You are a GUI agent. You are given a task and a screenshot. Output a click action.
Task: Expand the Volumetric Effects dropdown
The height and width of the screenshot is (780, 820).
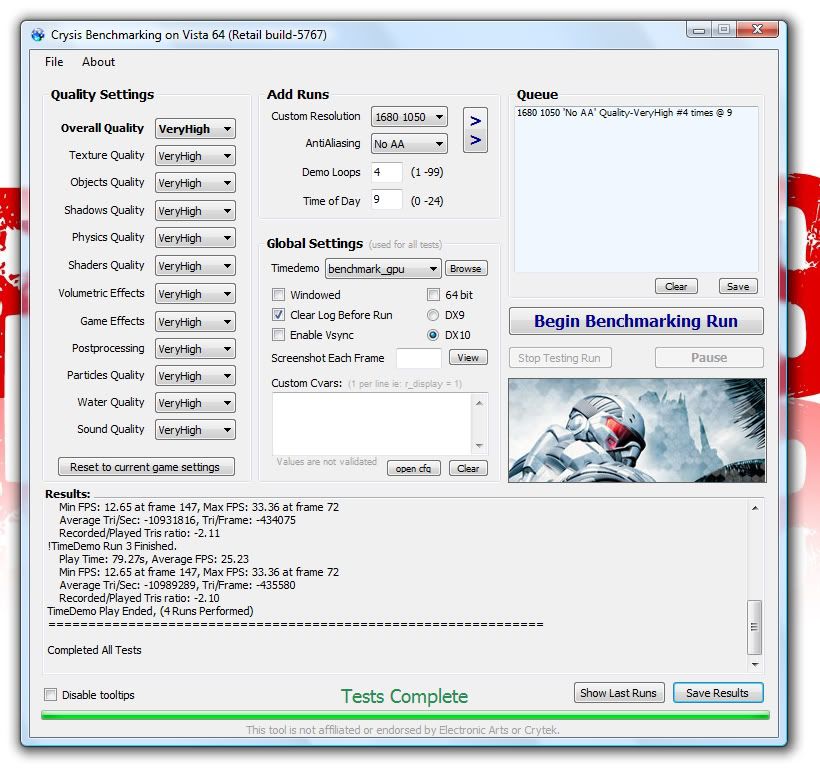[x=195, y=294]
